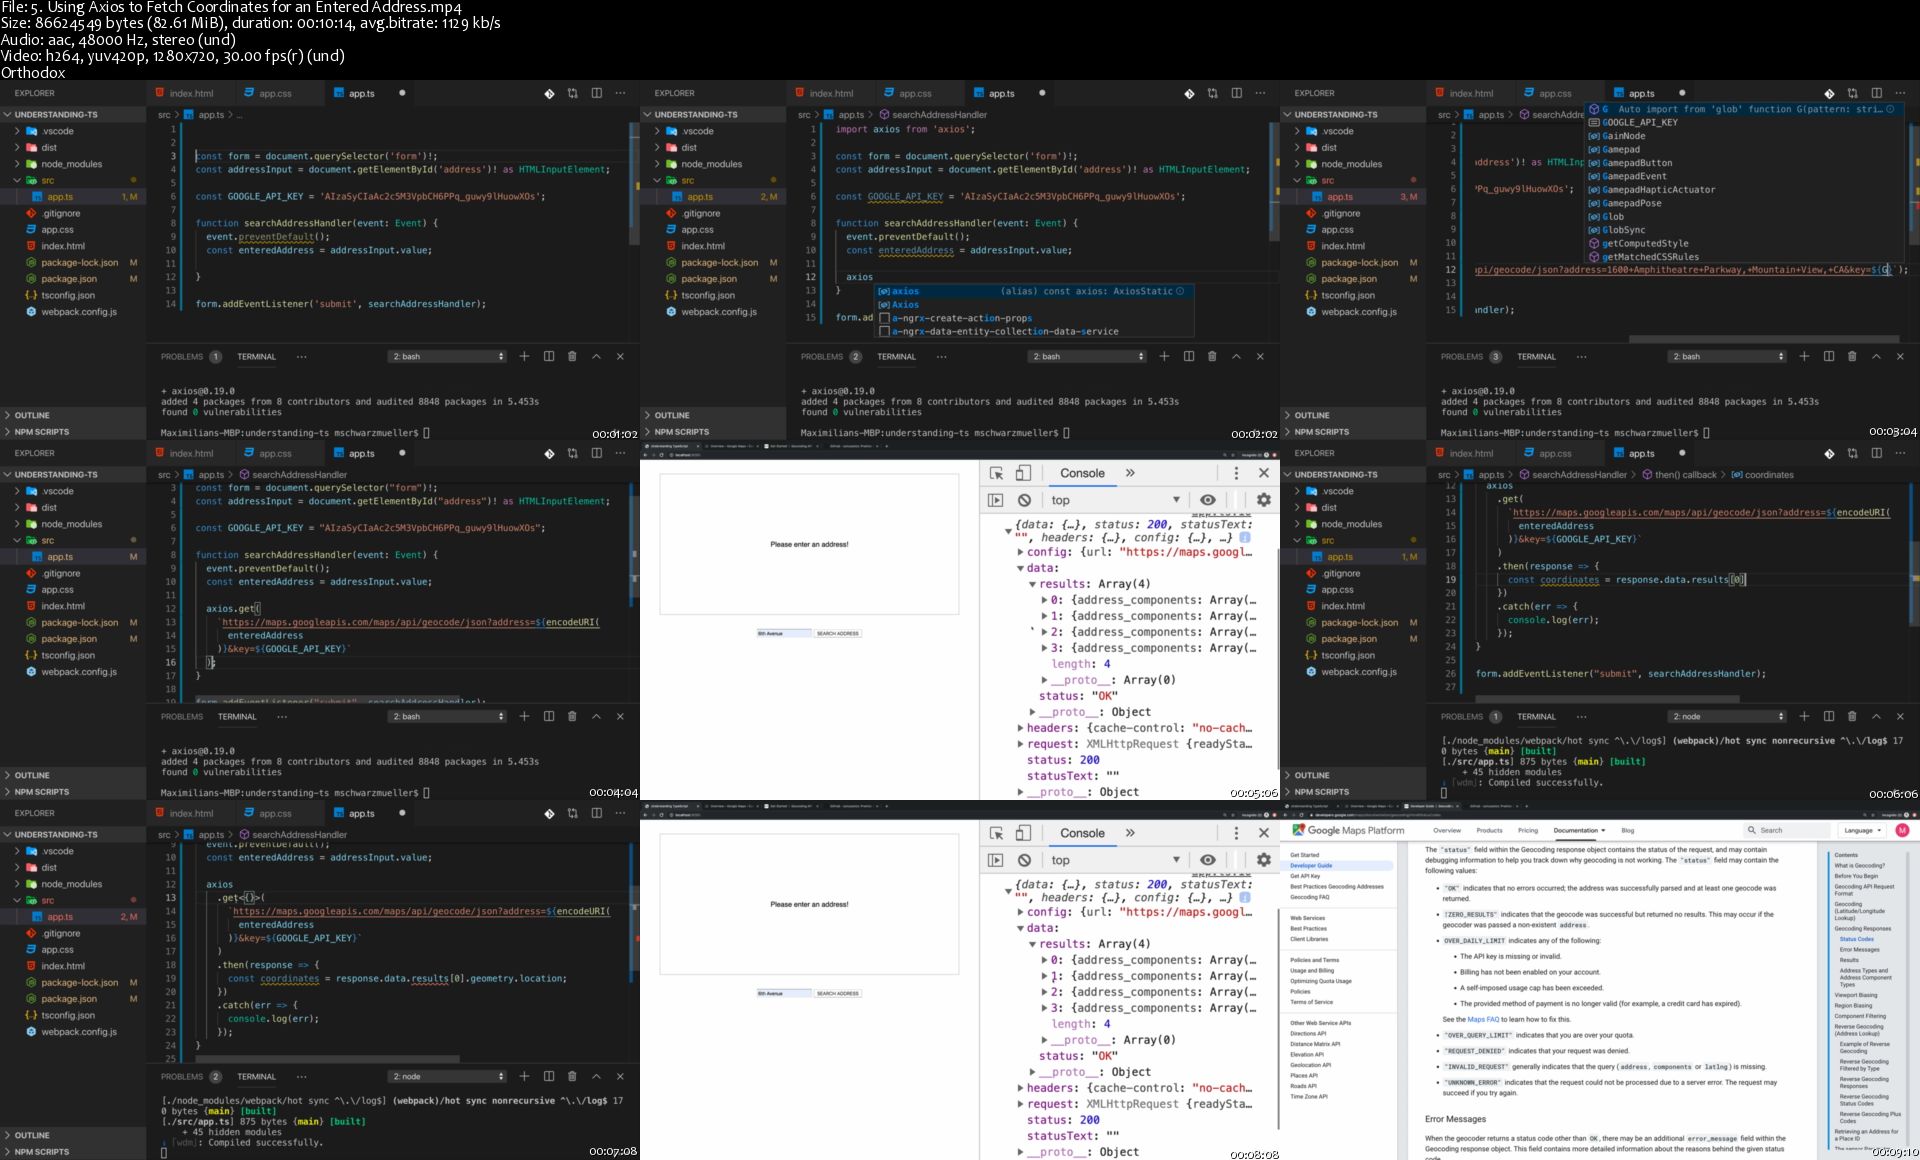Open Pricing in Google Maps Platform navigation
The width and height of the screenshot is (1920, 1160).
(x=1527, y=830)
